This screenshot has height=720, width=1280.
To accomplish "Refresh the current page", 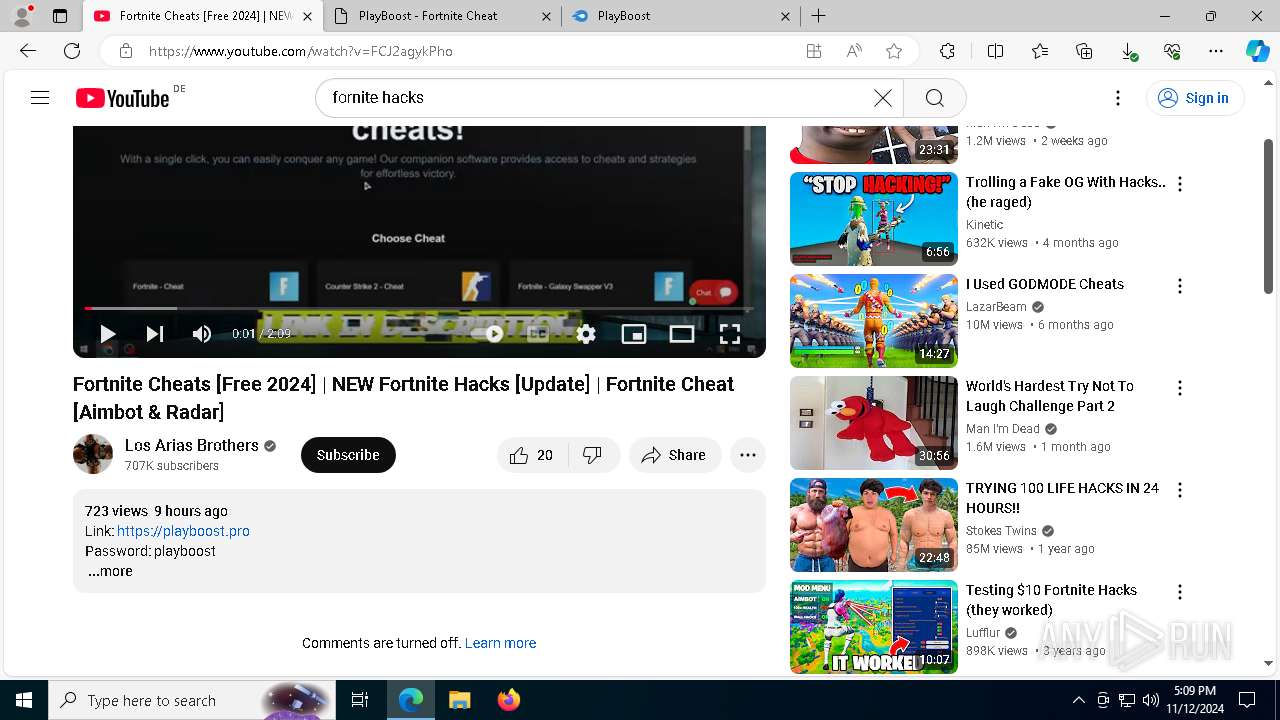I will [72, 51].
